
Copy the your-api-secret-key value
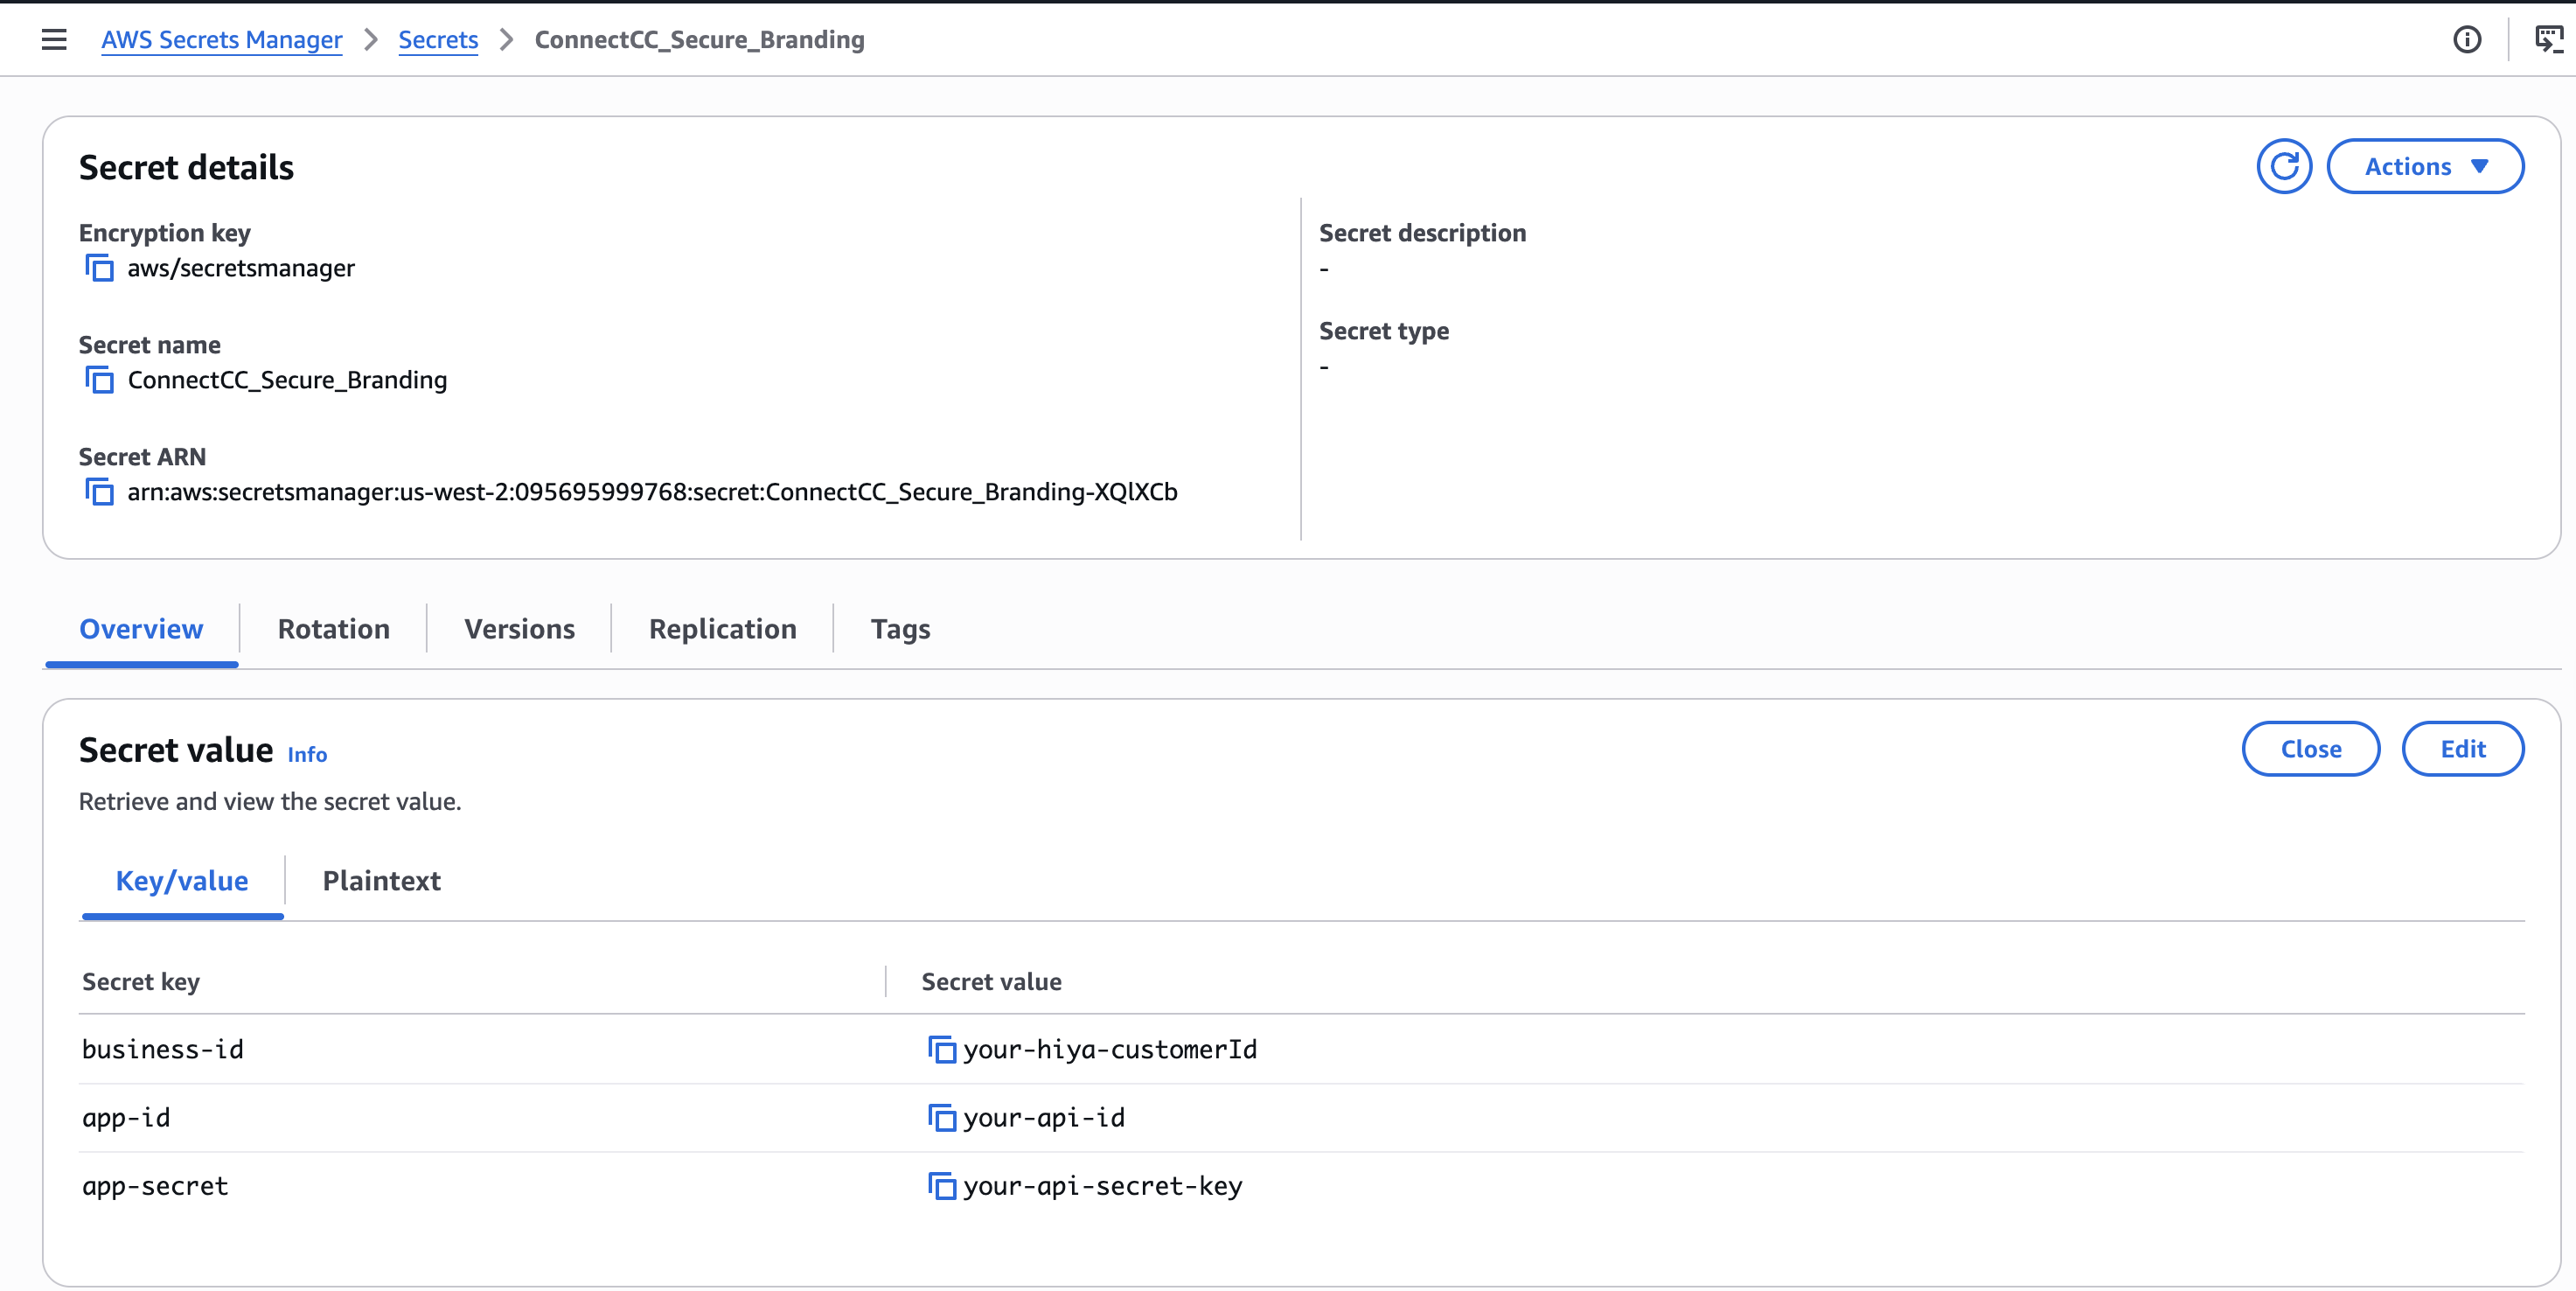[x=941, y=1185]
